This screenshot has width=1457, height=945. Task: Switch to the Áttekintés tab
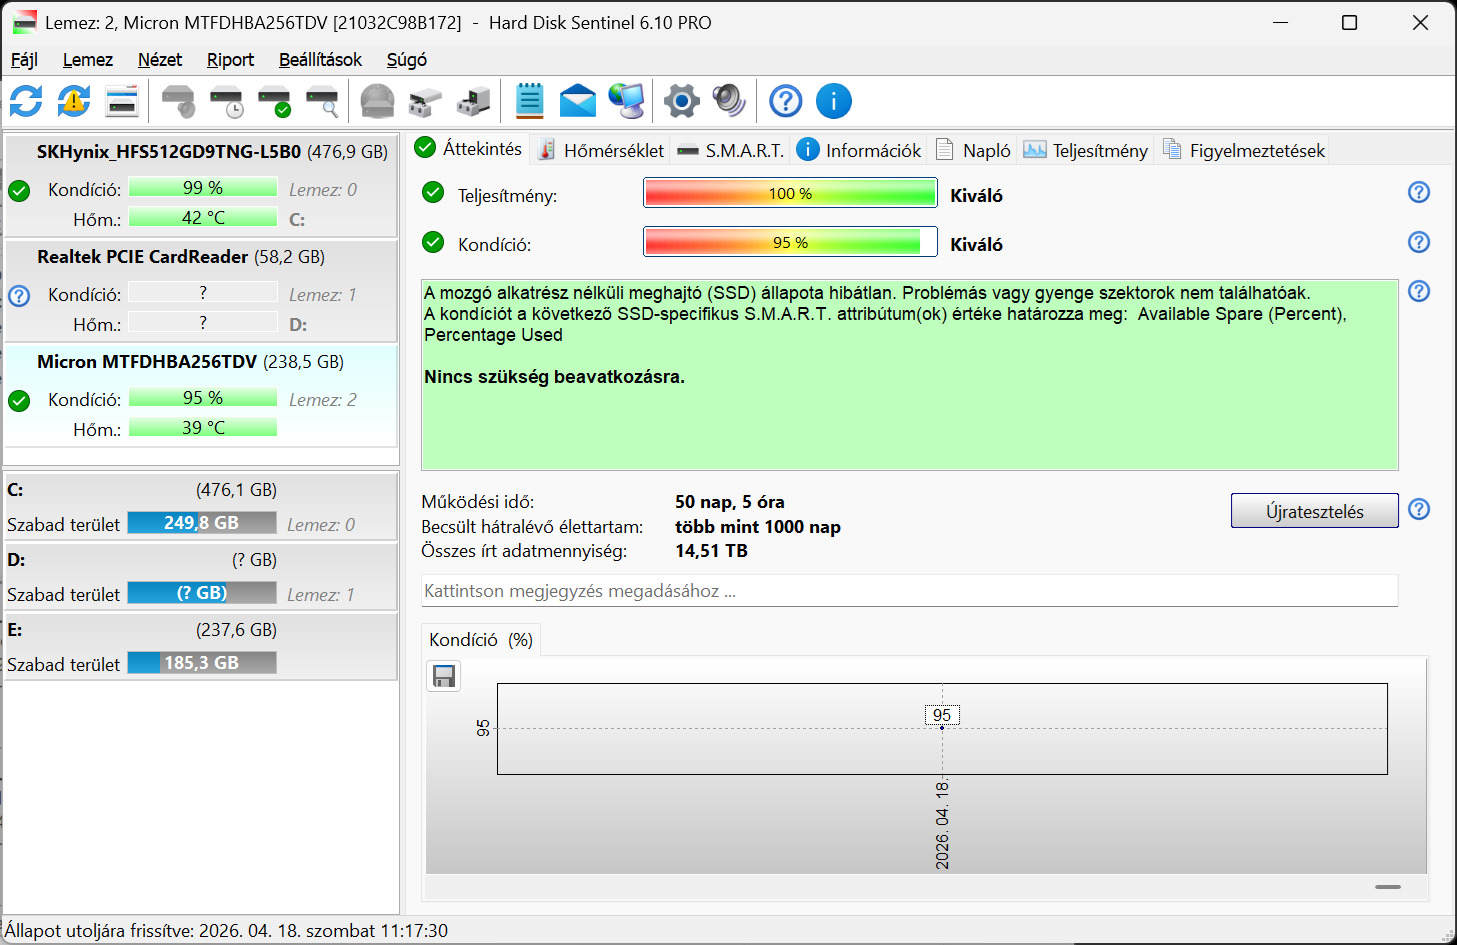point(469,148)
